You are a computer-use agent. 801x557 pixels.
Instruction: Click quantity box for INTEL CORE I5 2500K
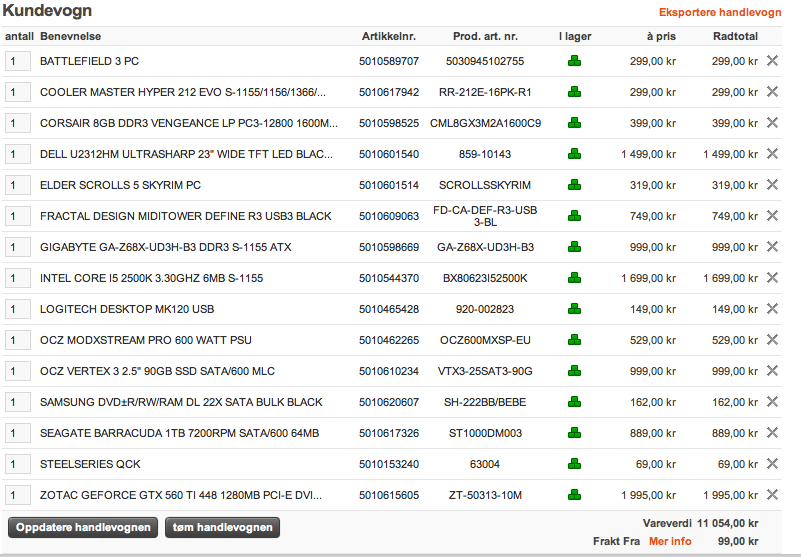(x=18, y=278)
